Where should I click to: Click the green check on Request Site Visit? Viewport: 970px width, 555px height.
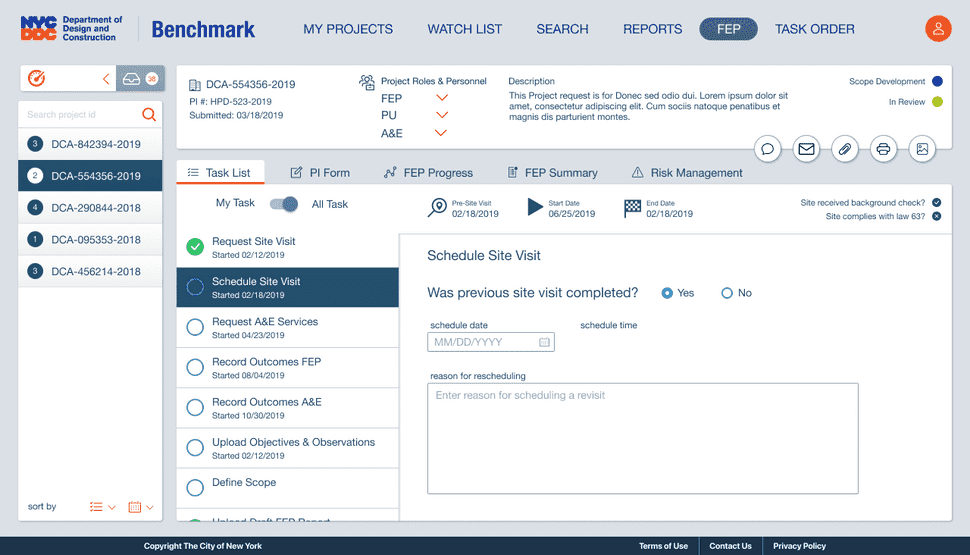(x=195, y=247)
